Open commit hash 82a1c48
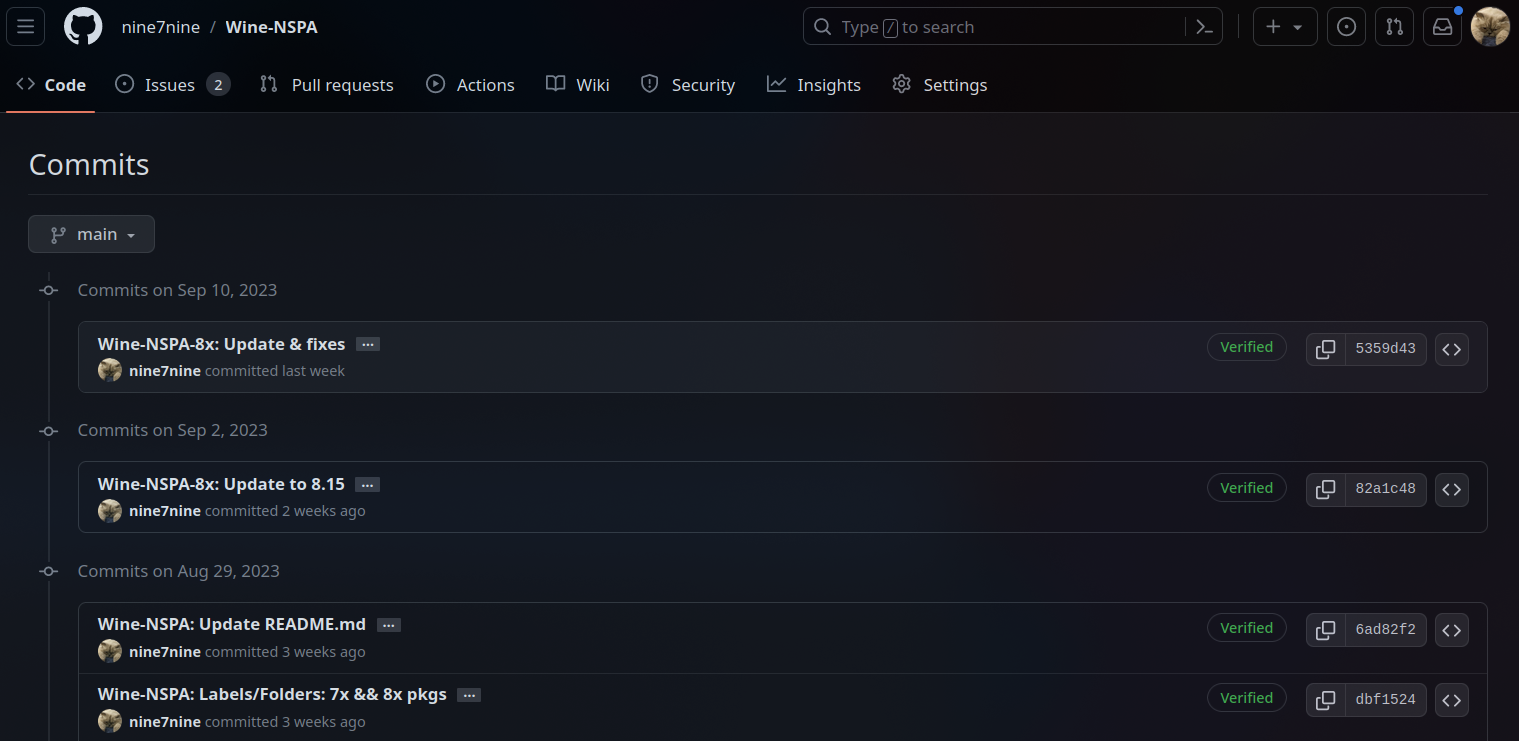1519x741 pixels. [1385, 489]
